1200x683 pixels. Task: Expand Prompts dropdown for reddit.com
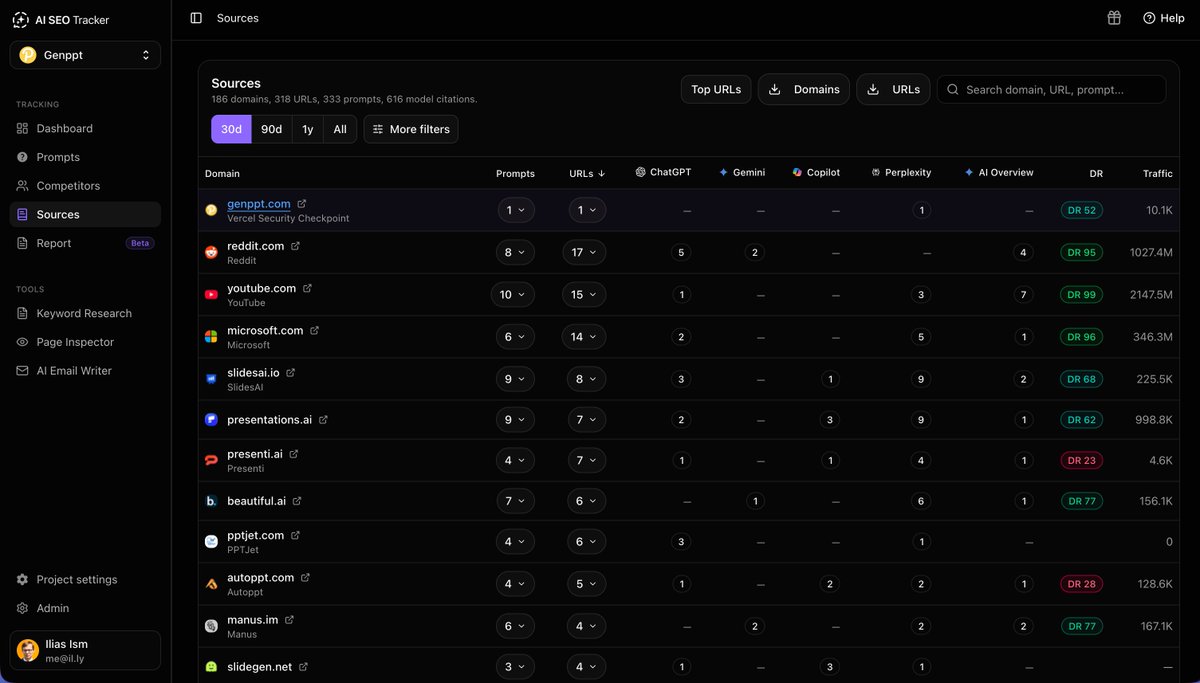515,252
